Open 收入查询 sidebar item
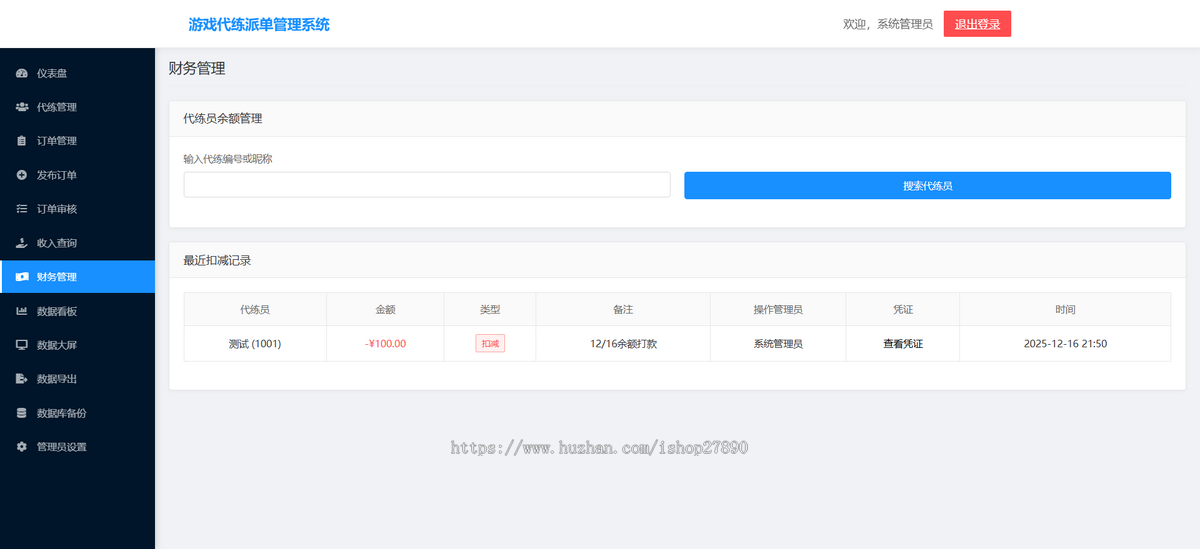 click(77, 243)
